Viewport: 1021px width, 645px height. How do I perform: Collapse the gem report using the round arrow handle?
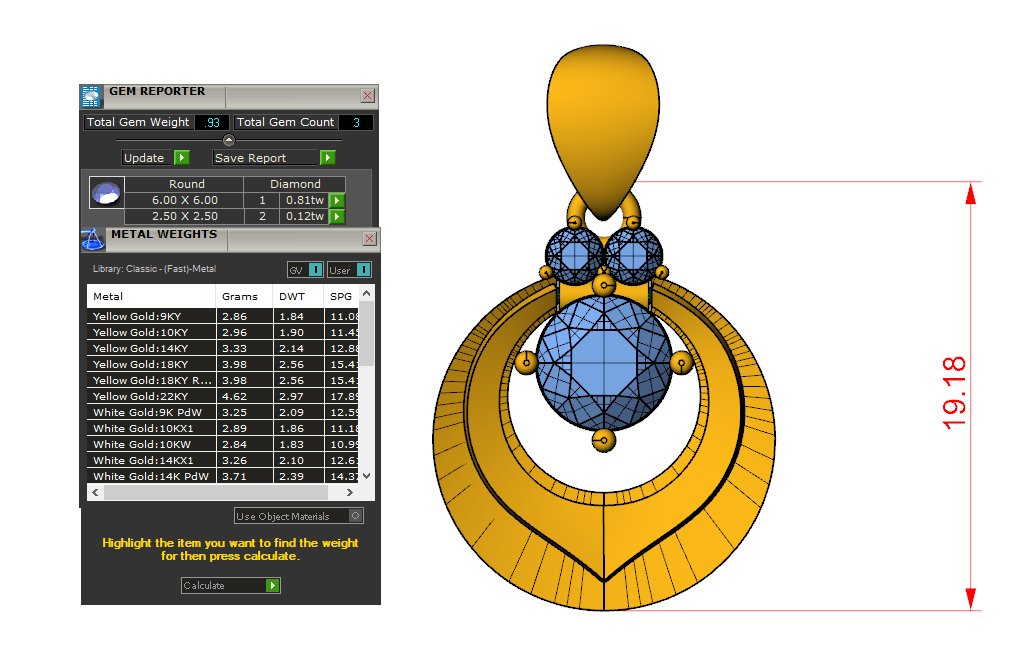[229, 140]
